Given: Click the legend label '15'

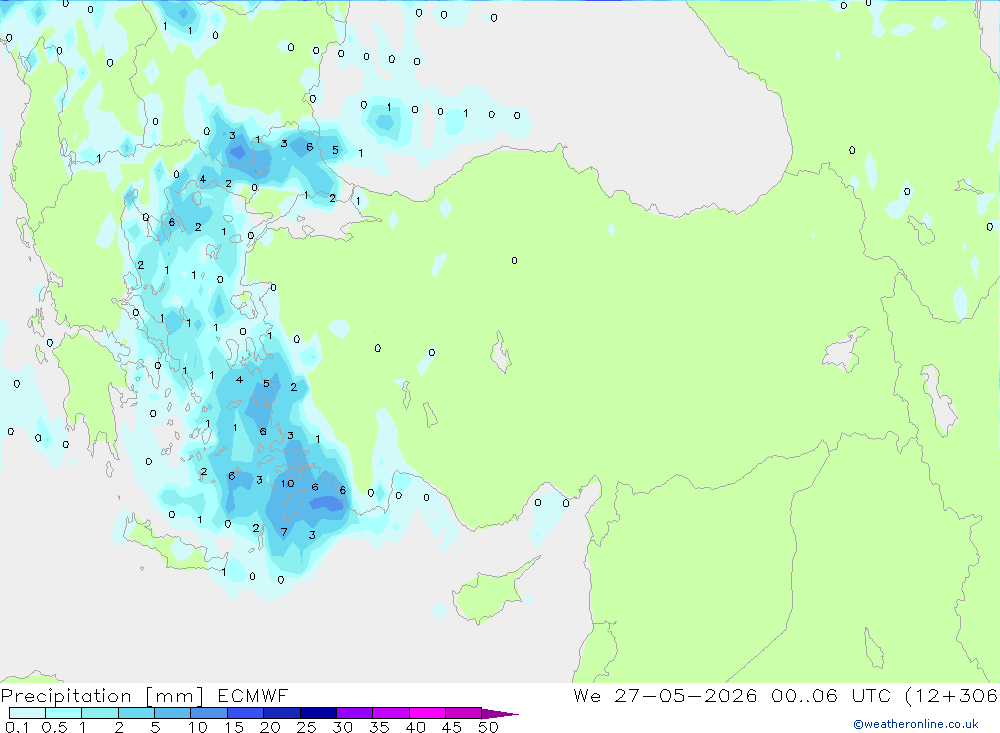Looking at the screenshot, I should pos(234,727).
